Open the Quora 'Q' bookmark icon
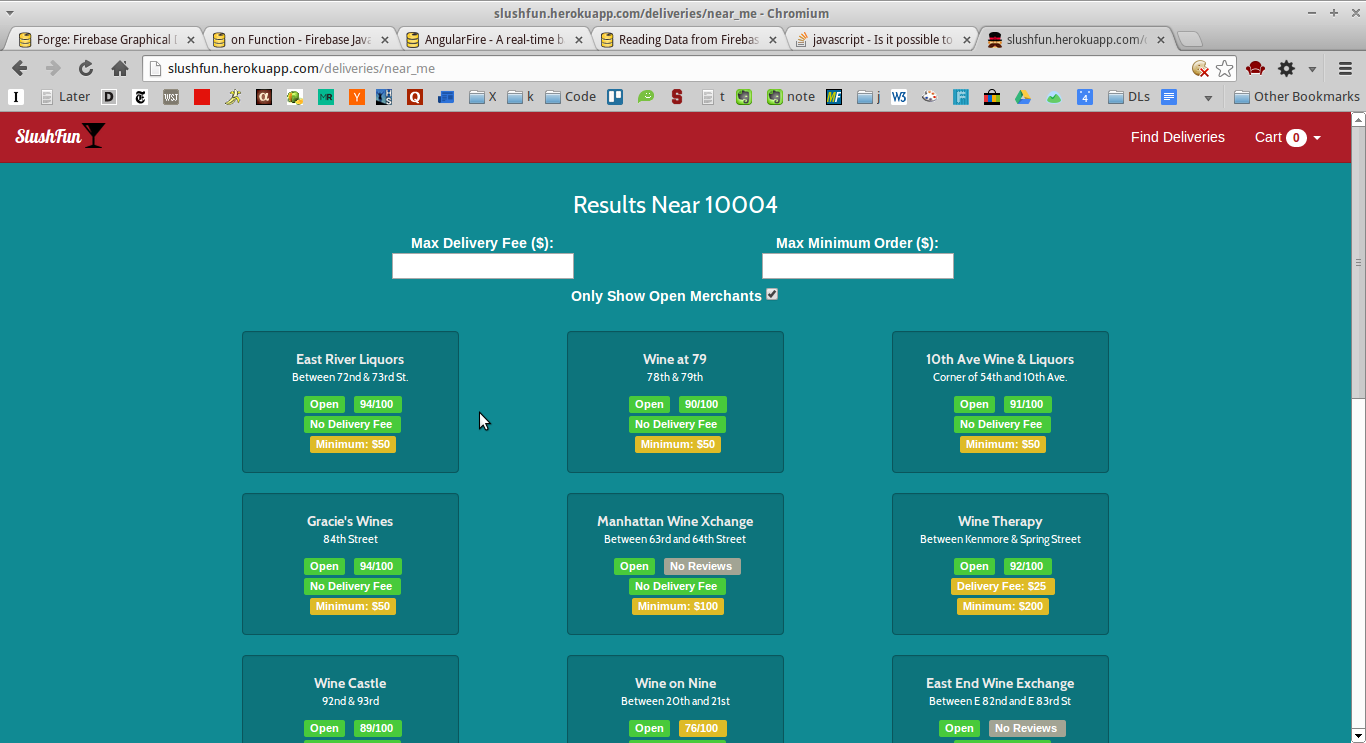Image resolution: width=1366 pixels, height=743 pixels. (415, 97)
